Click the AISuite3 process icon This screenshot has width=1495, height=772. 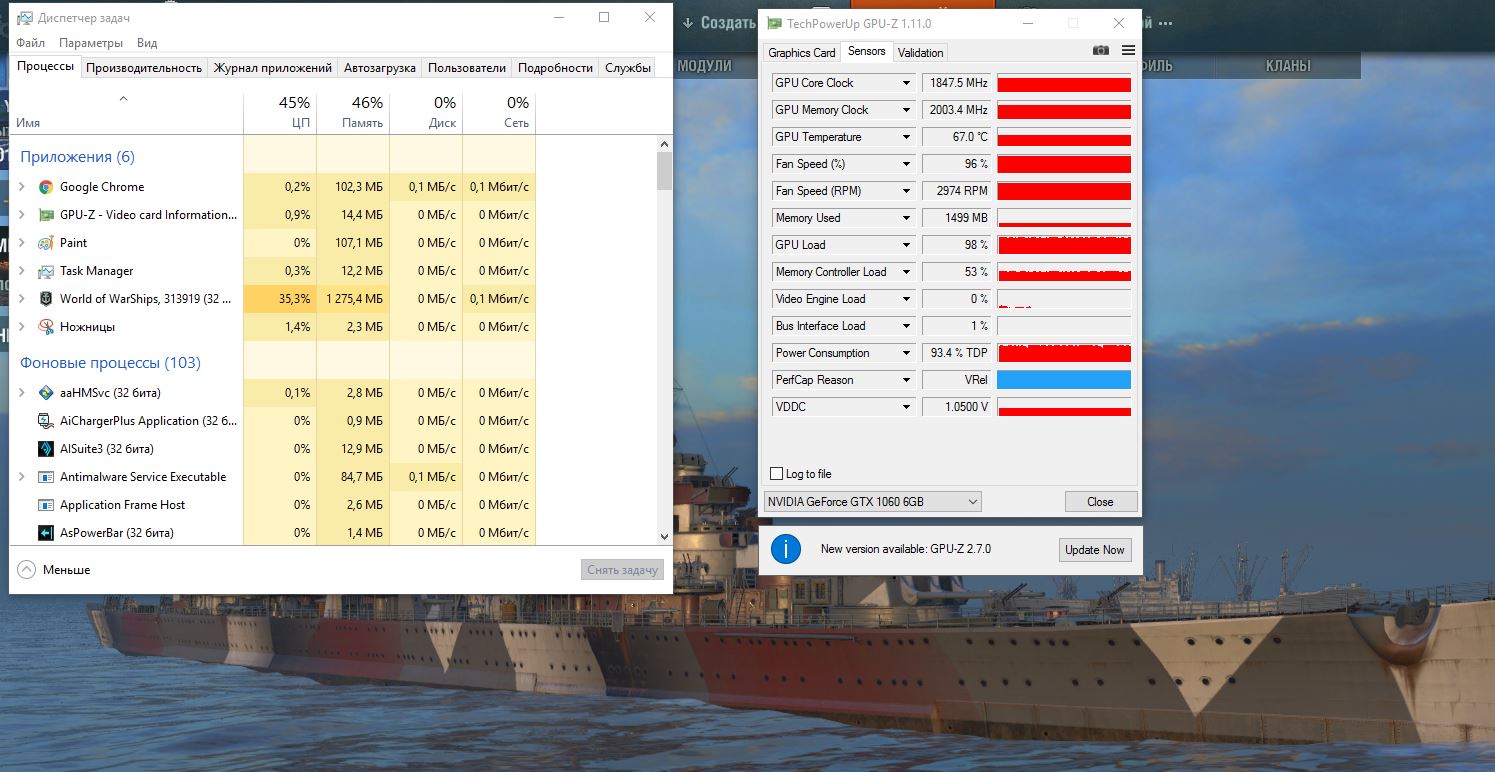click(x=45, y=449)
